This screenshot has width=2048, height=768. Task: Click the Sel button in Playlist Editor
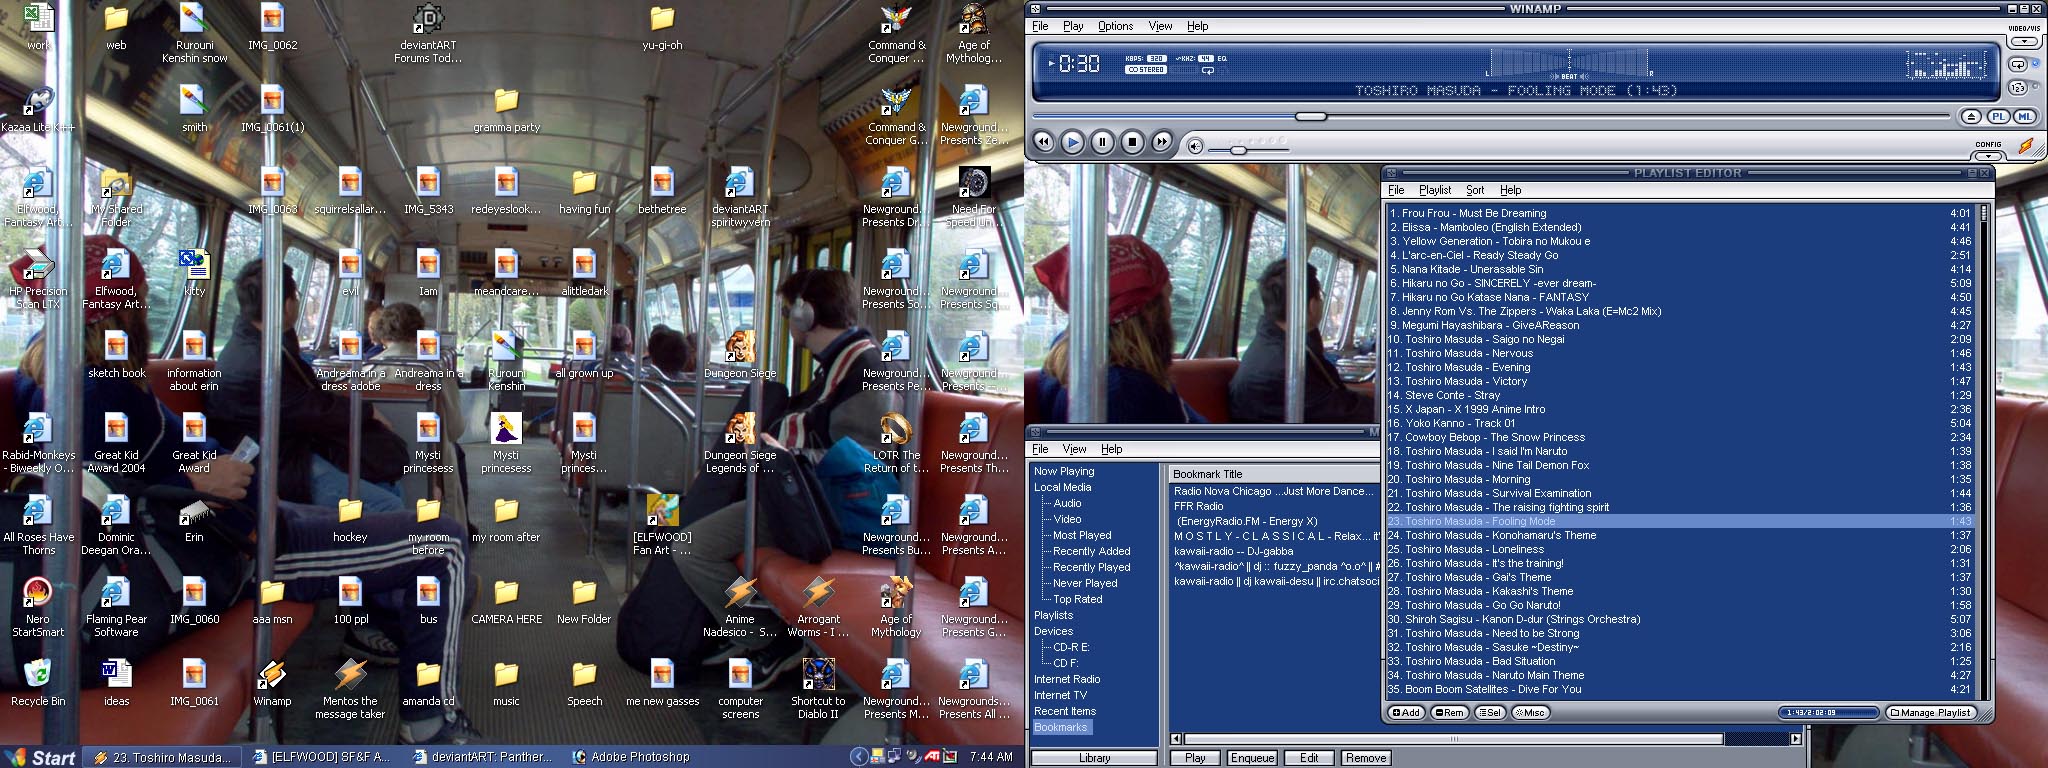click(x=1489, y=713)
